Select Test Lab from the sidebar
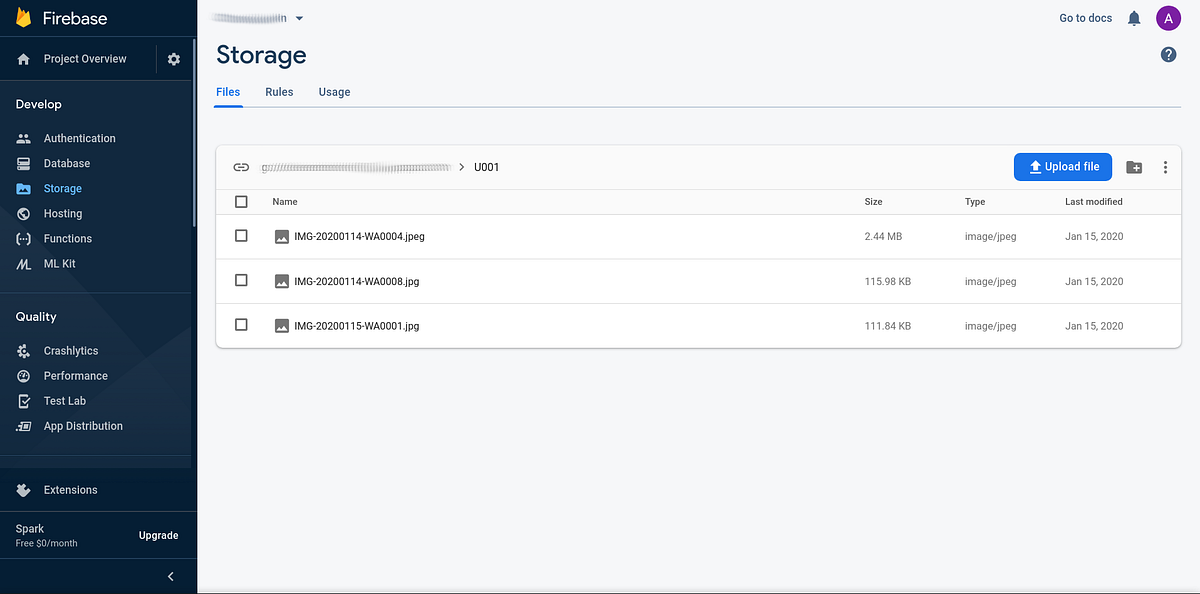The image size is (1200, 594). click(62, 400)
